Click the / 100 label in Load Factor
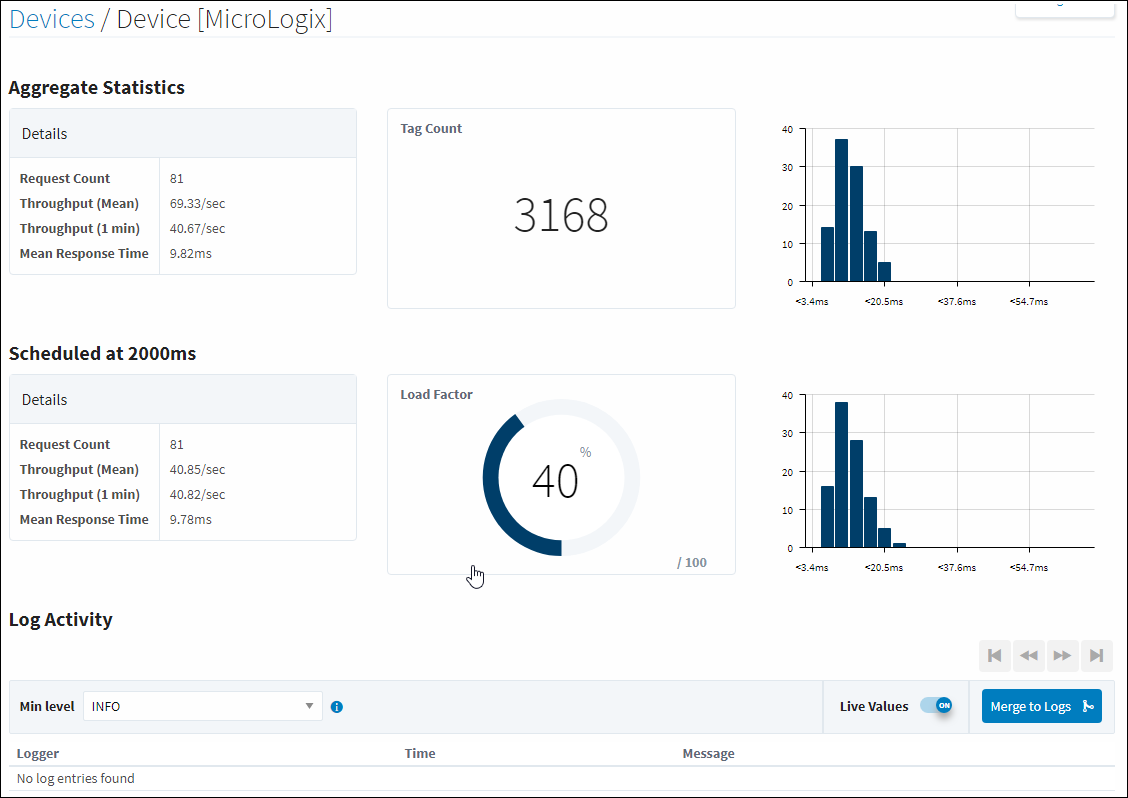Screen dimensions: 1128x798 tap(692, 563)
